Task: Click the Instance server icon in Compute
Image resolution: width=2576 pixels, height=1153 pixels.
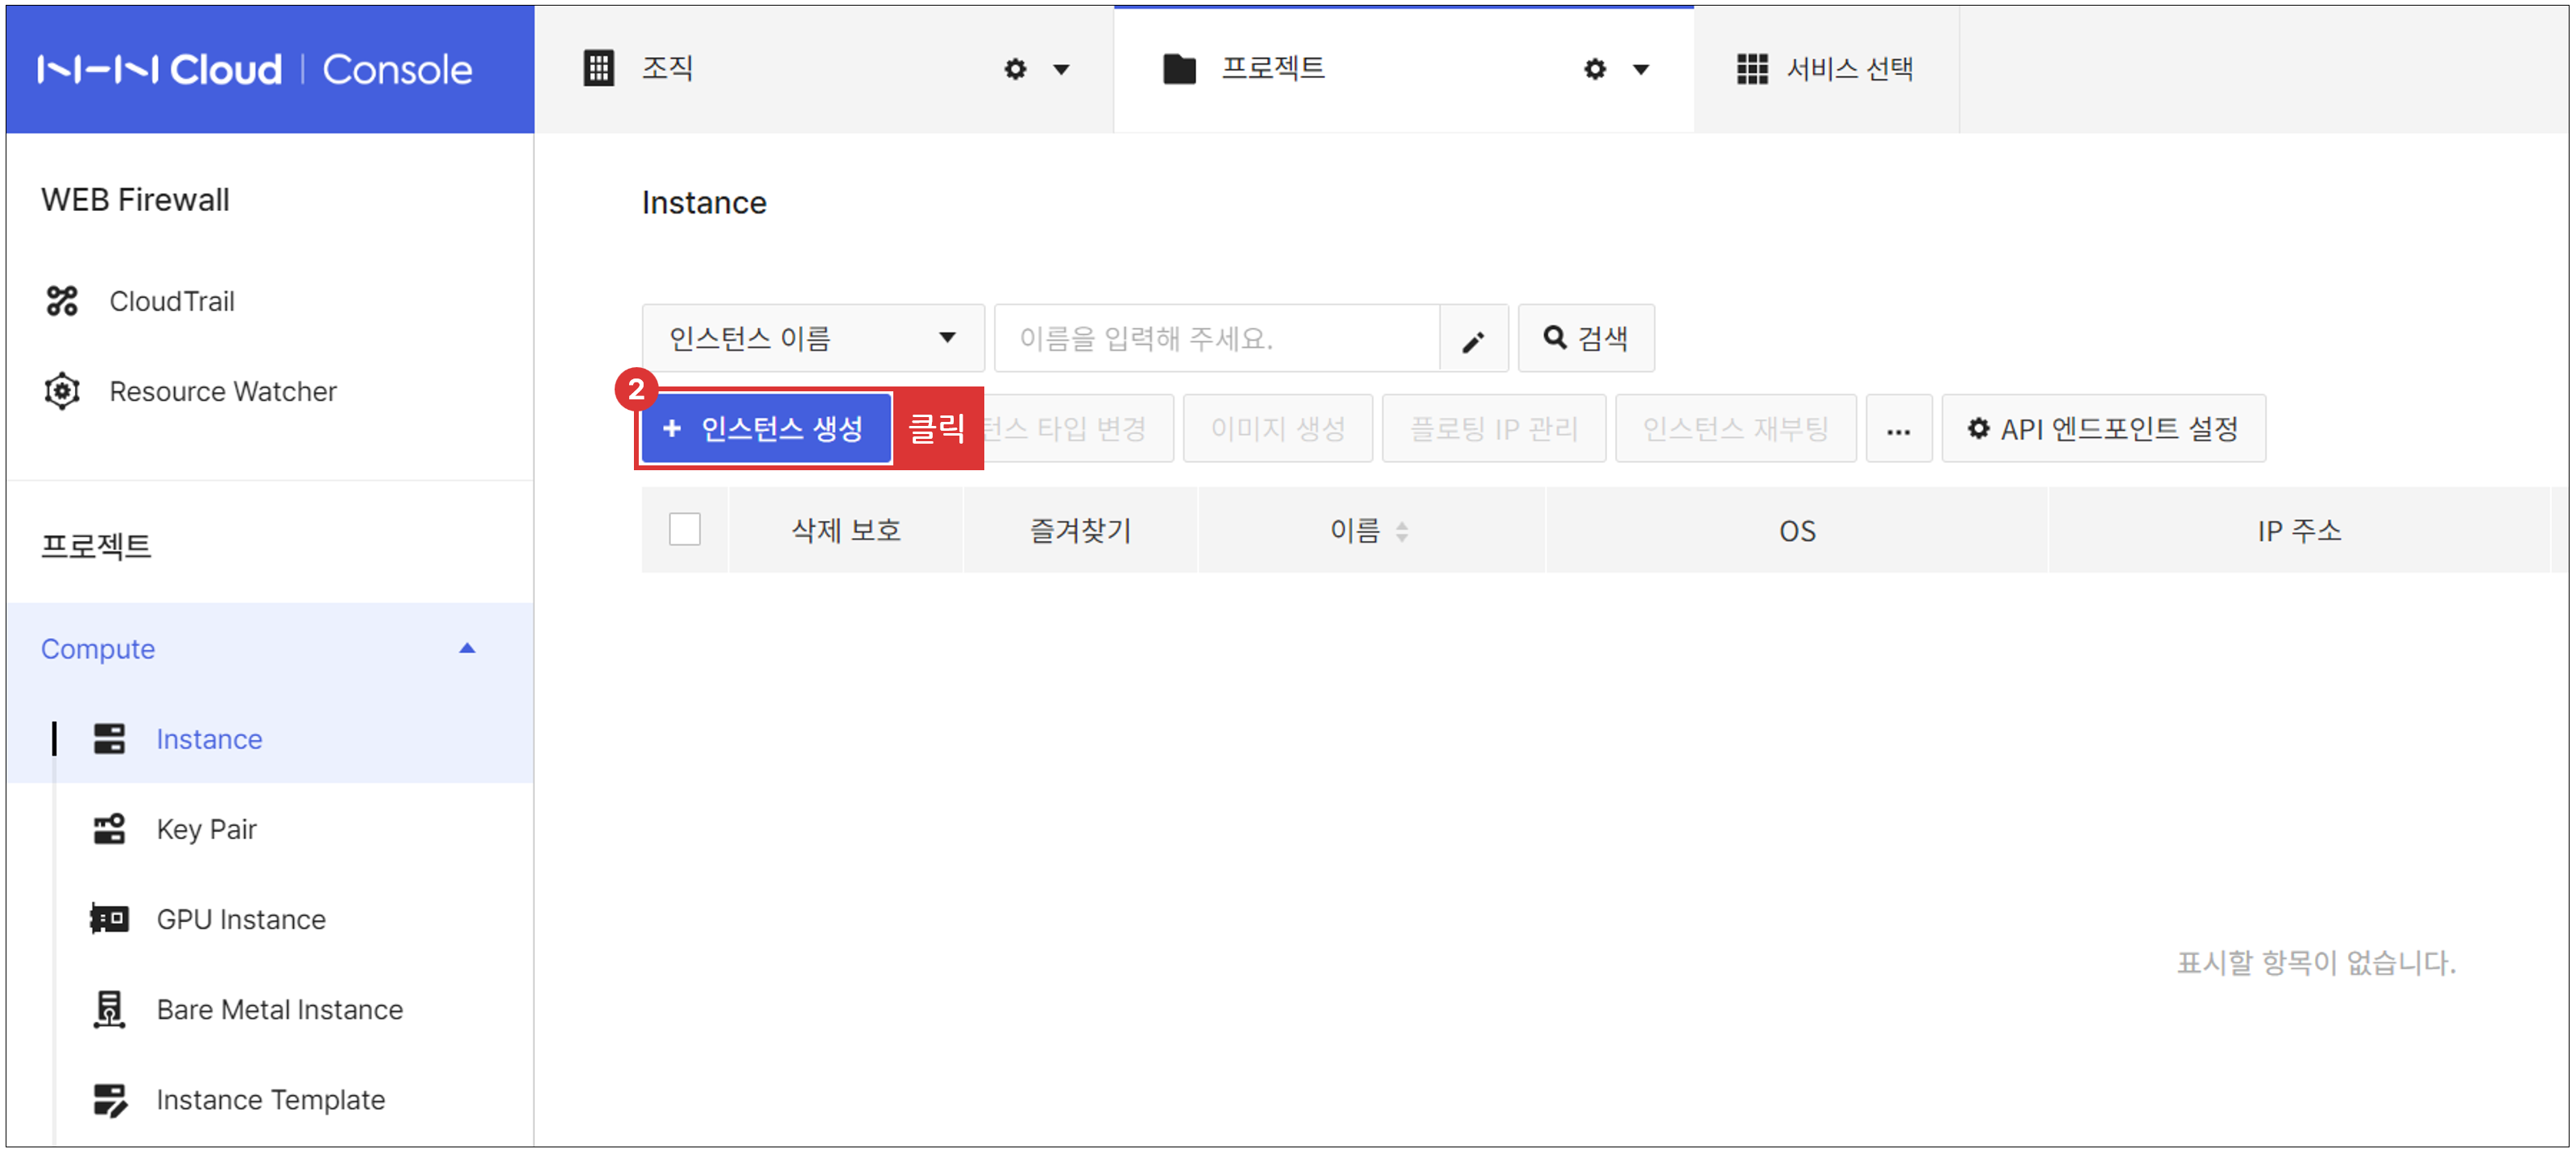Action: point(110,739)
